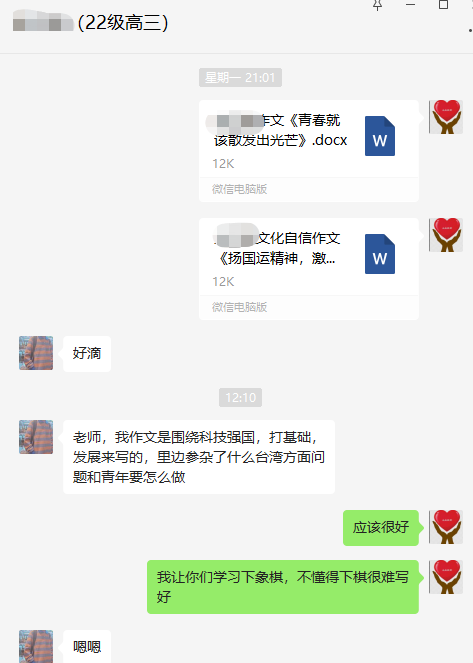Pin the chat window on top
Screen dimensions: 473x663
click(377, 5)
